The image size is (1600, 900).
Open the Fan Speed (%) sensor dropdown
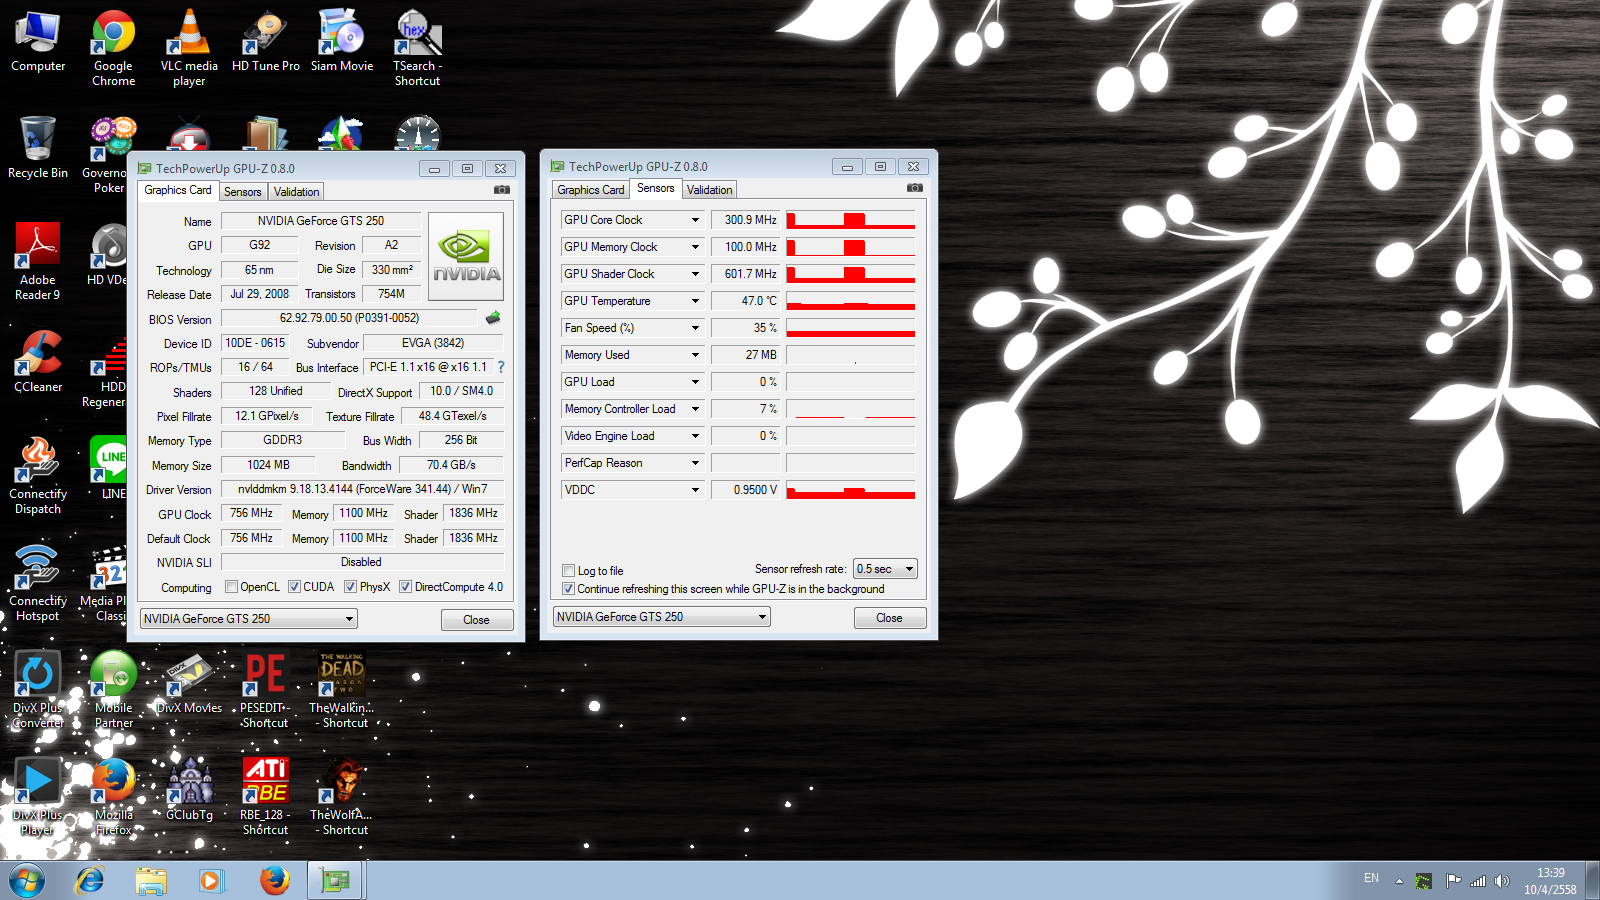coord(695,328)
